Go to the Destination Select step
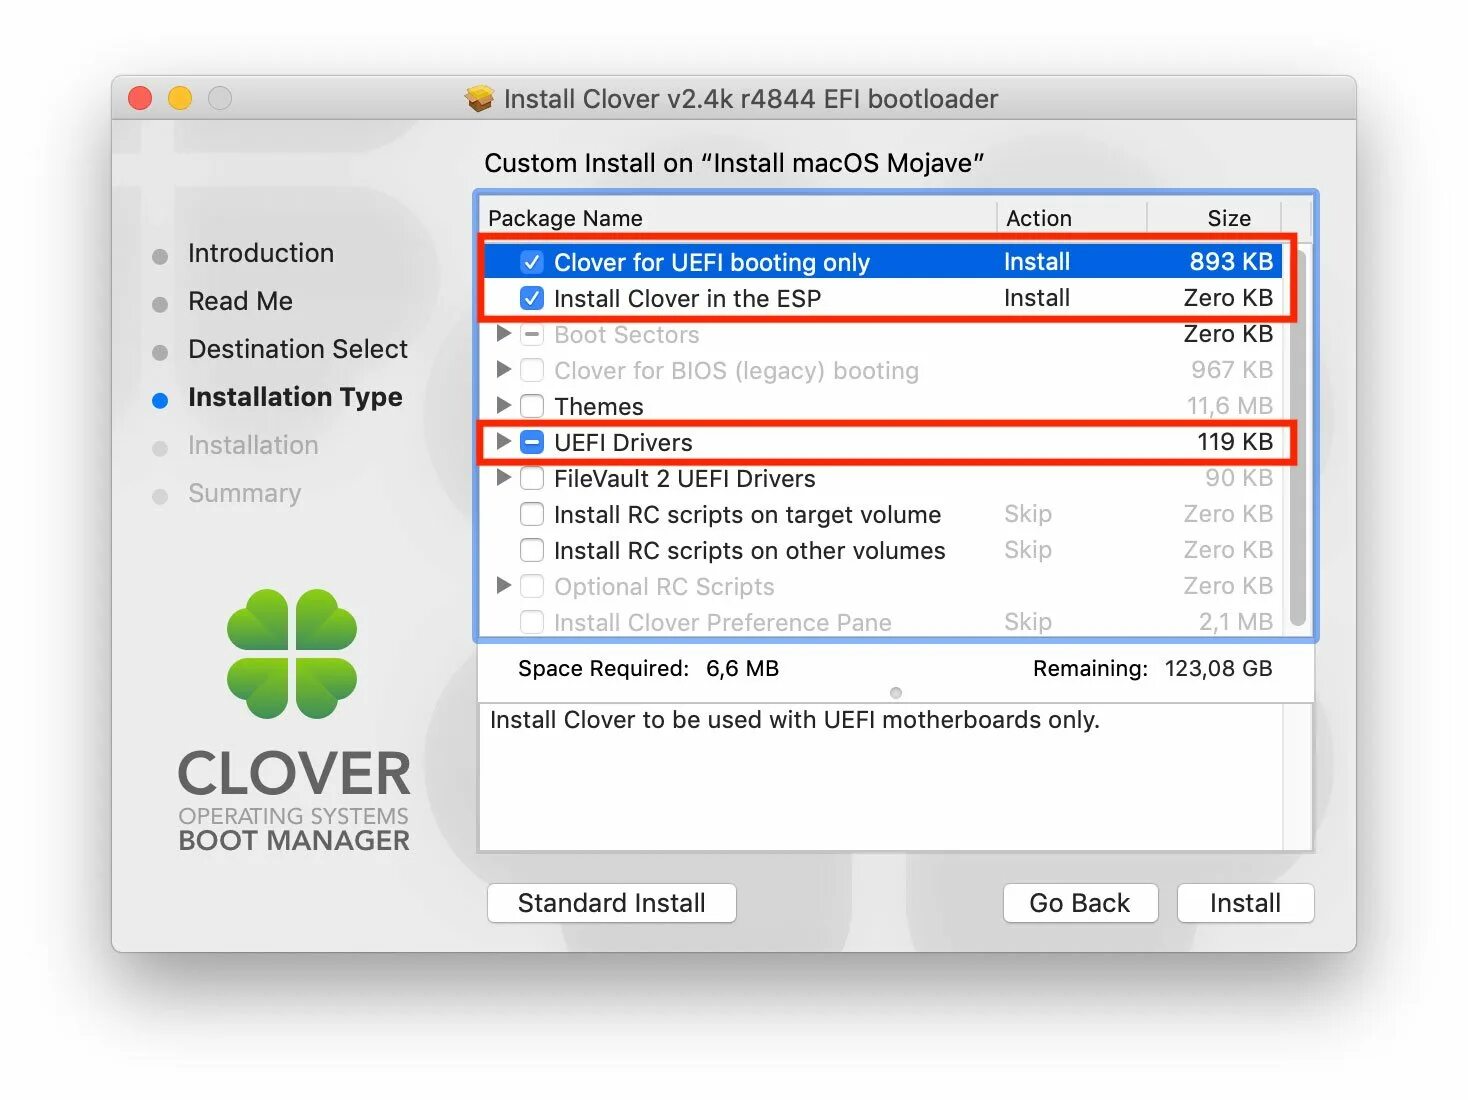This screenshot has height=1100, width=1468. point(298,349)
